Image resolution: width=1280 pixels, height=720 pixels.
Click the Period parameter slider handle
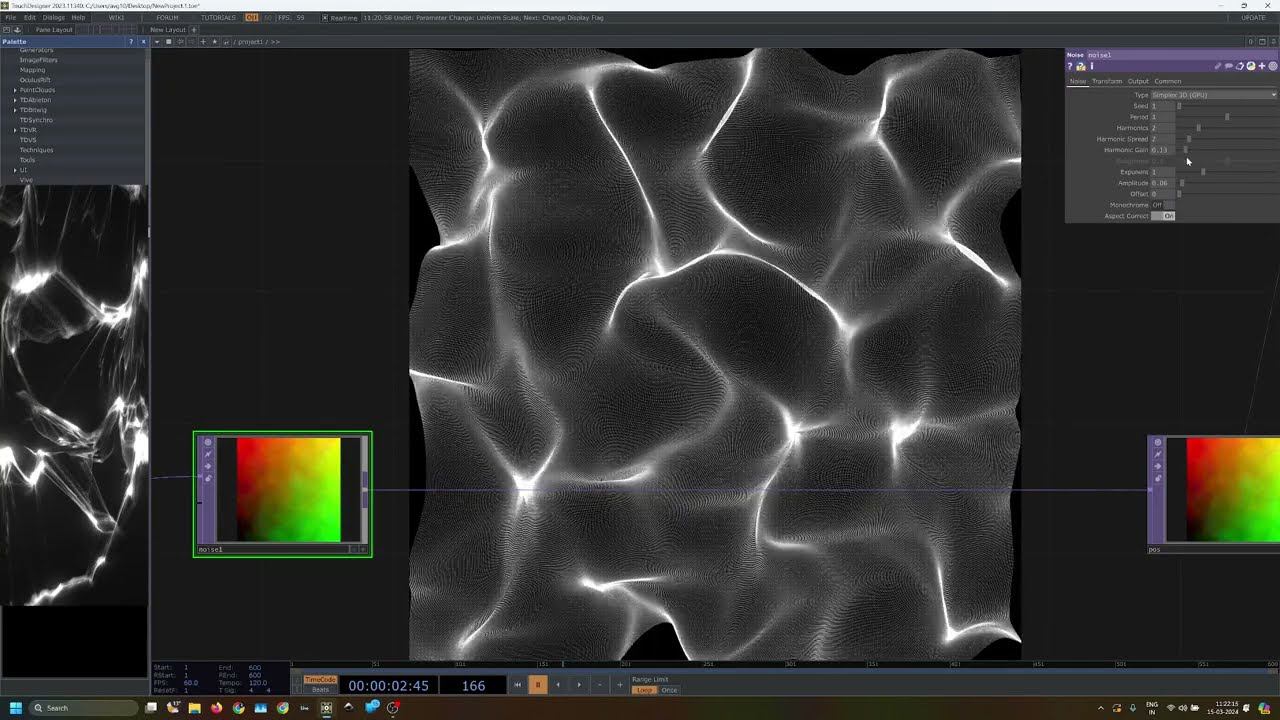[x=1227, y=117]
